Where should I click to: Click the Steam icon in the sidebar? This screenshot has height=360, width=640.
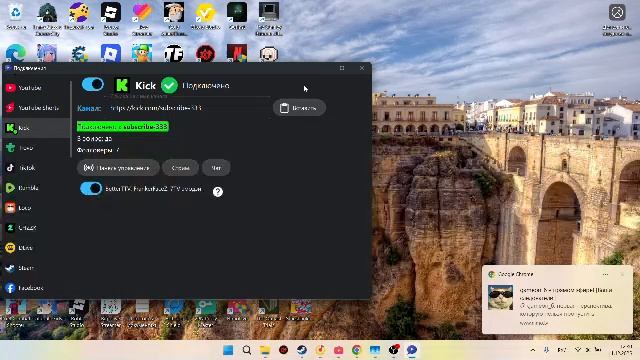pyautogui.click(x=10, y=268)
